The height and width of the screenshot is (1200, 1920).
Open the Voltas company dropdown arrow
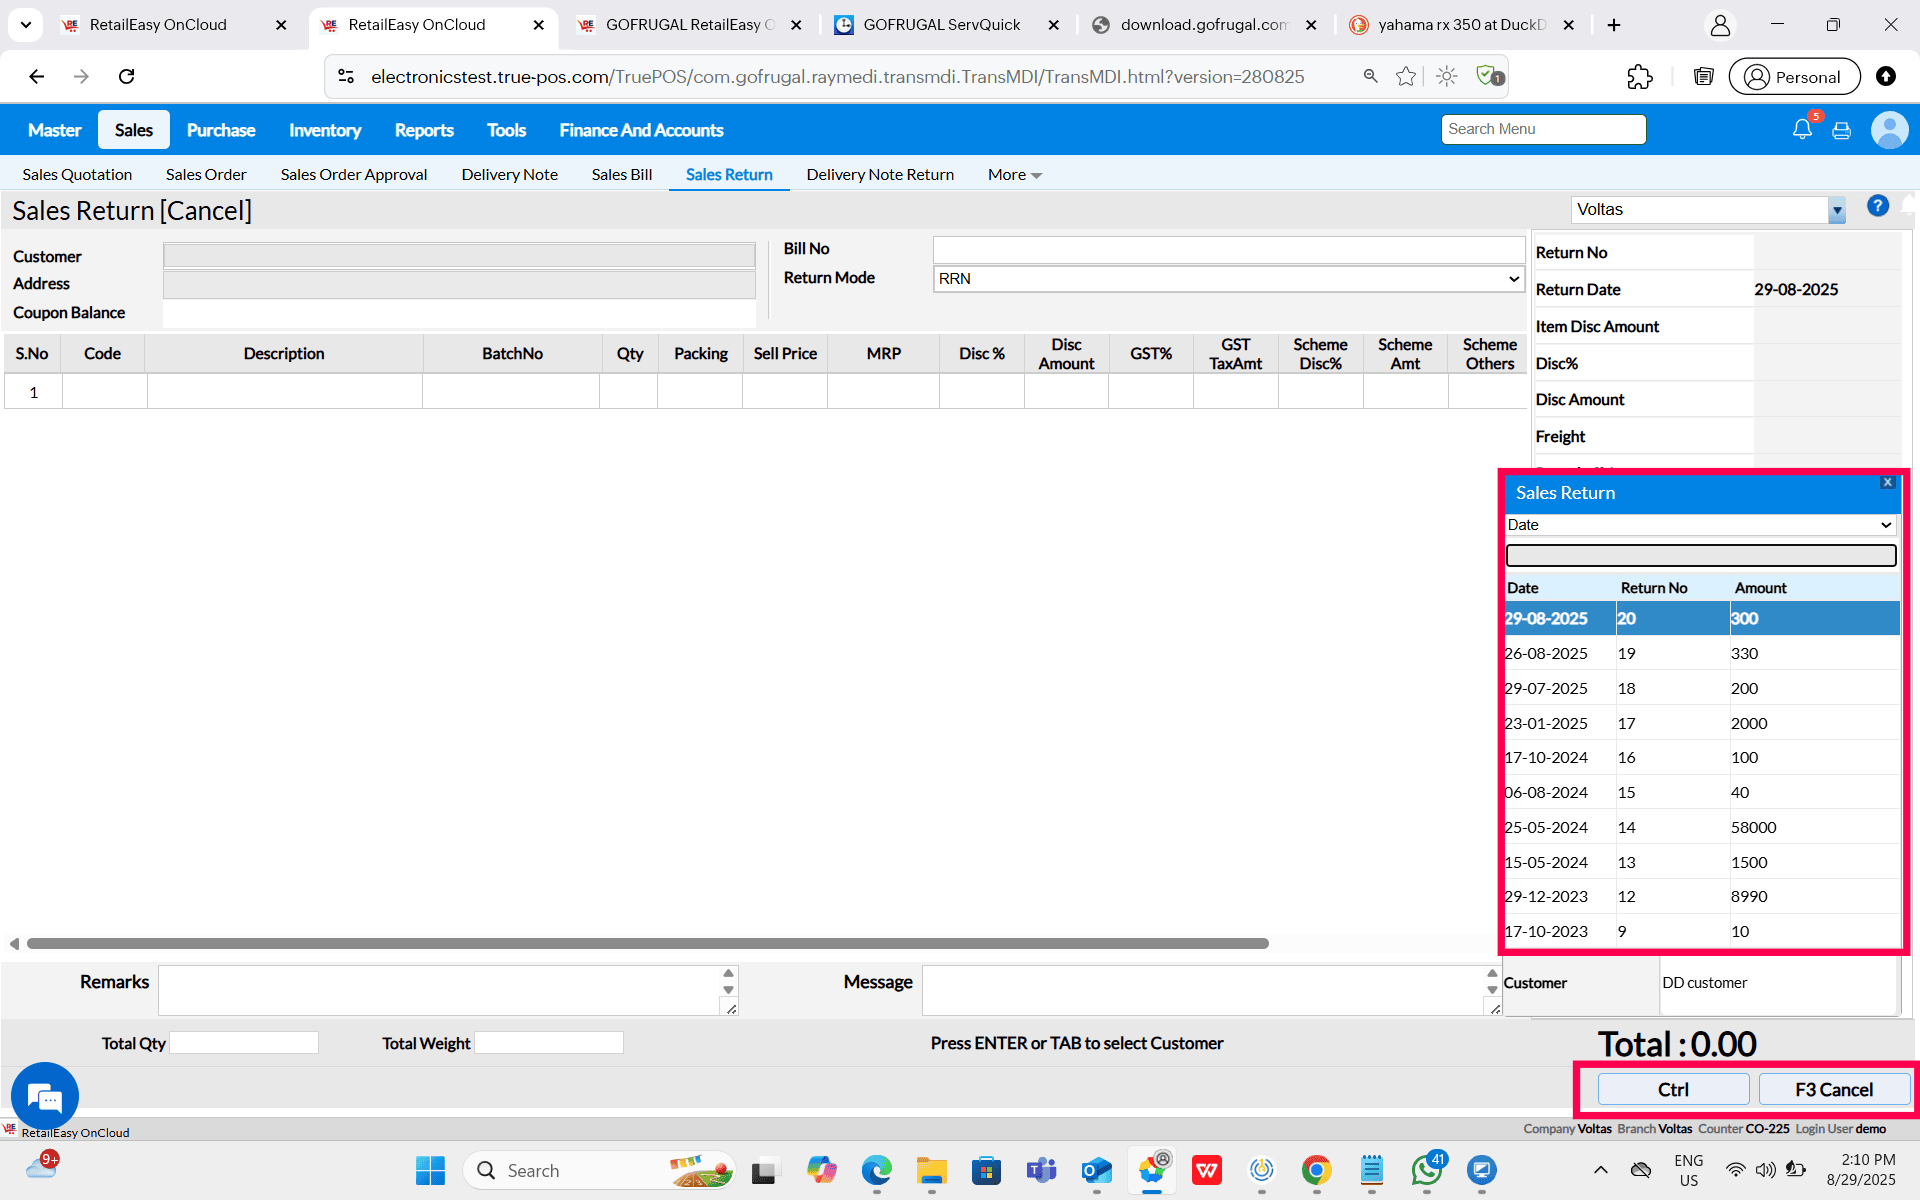coord(1836,211)
